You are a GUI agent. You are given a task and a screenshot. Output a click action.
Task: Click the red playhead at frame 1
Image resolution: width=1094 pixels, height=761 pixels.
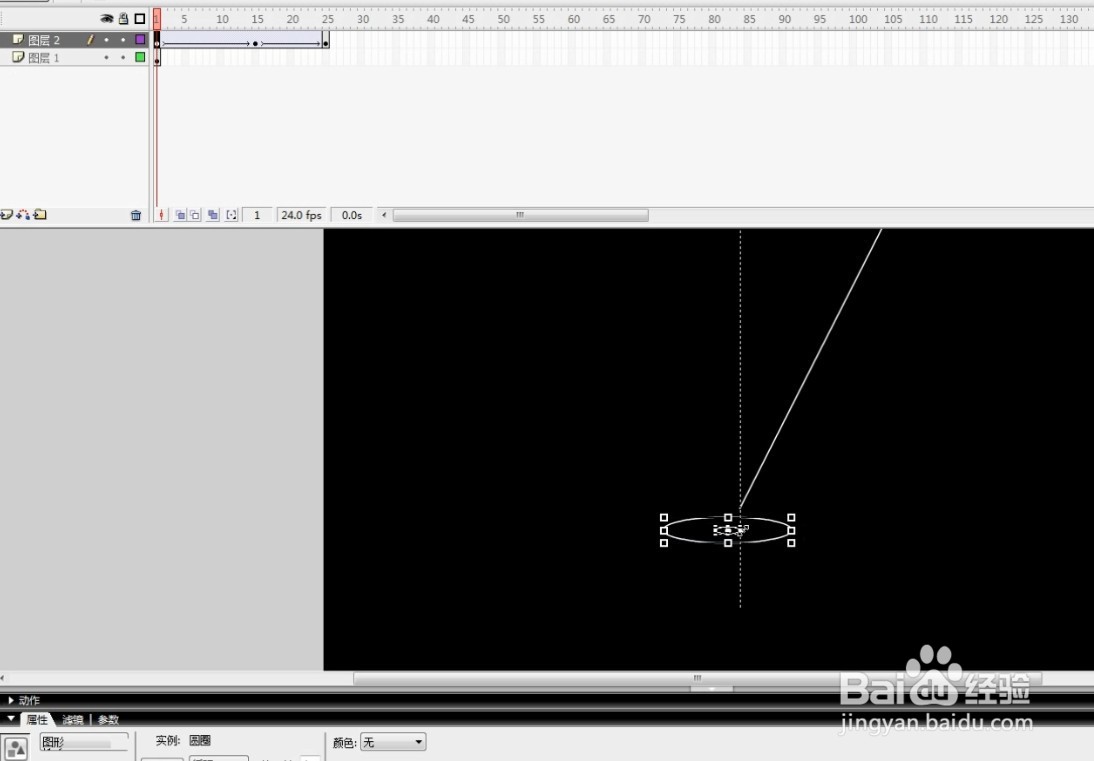pos(157,19)
